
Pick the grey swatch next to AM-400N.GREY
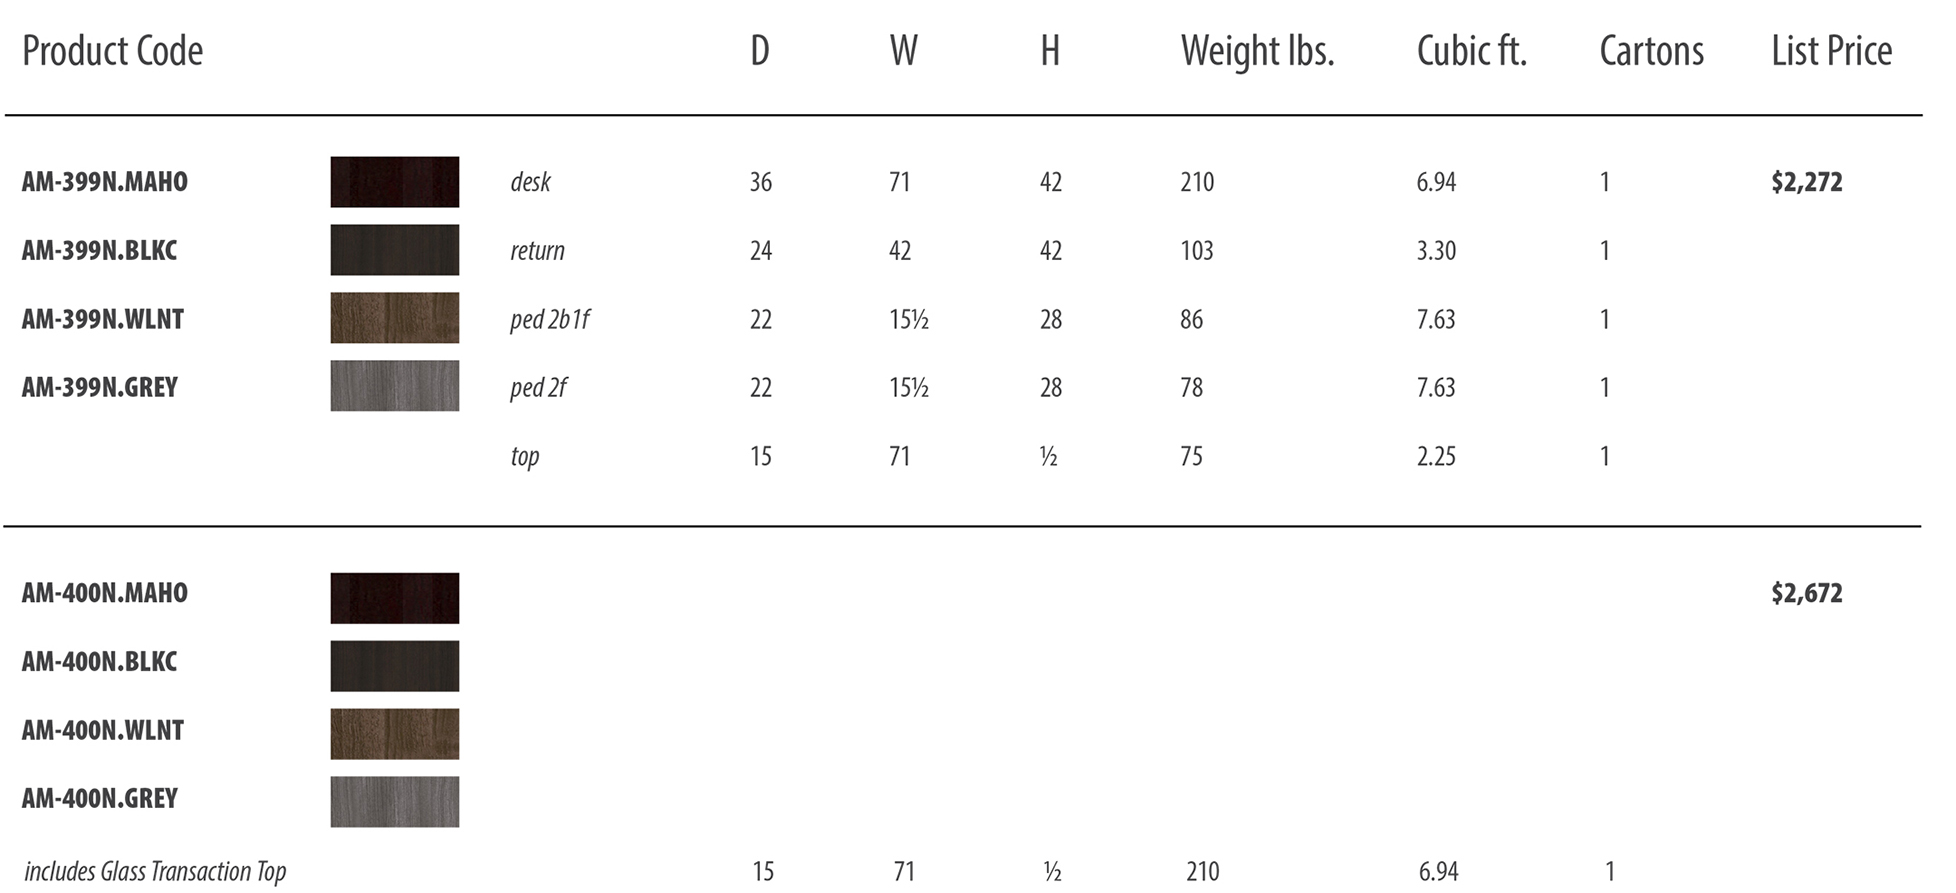pos(395,802)
